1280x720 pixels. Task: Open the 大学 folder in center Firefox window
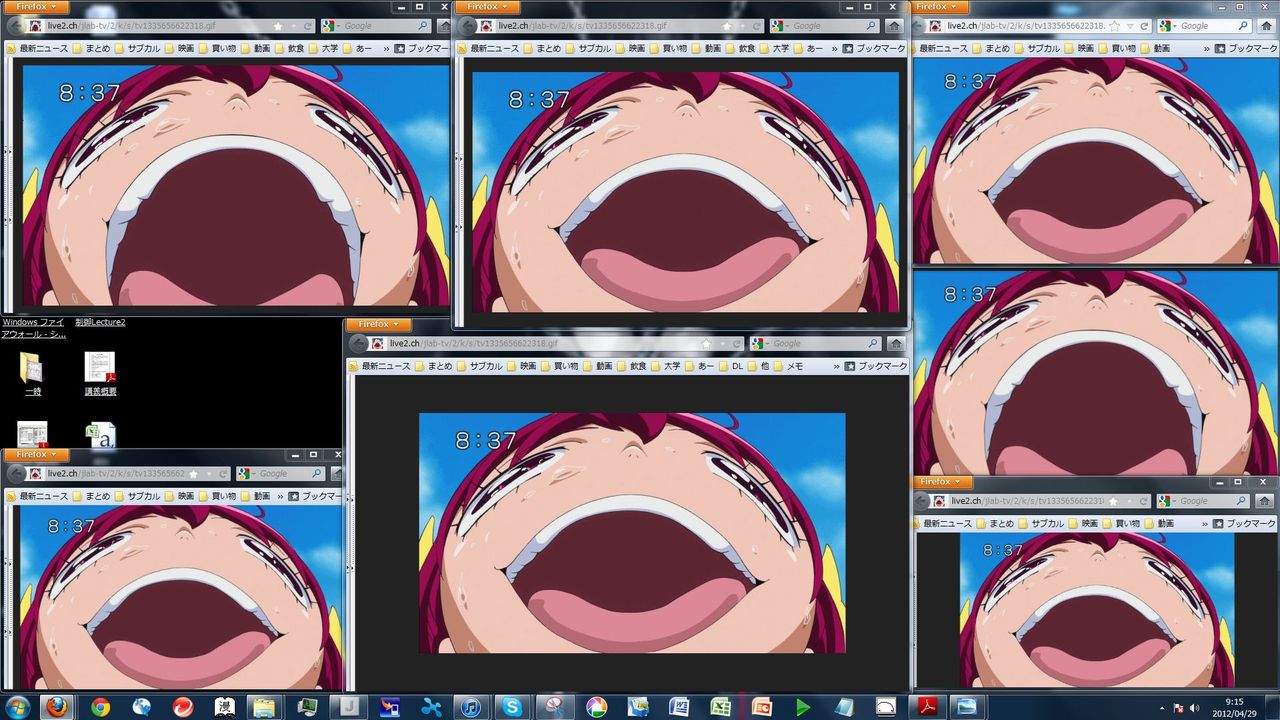[x=666, y=366]
